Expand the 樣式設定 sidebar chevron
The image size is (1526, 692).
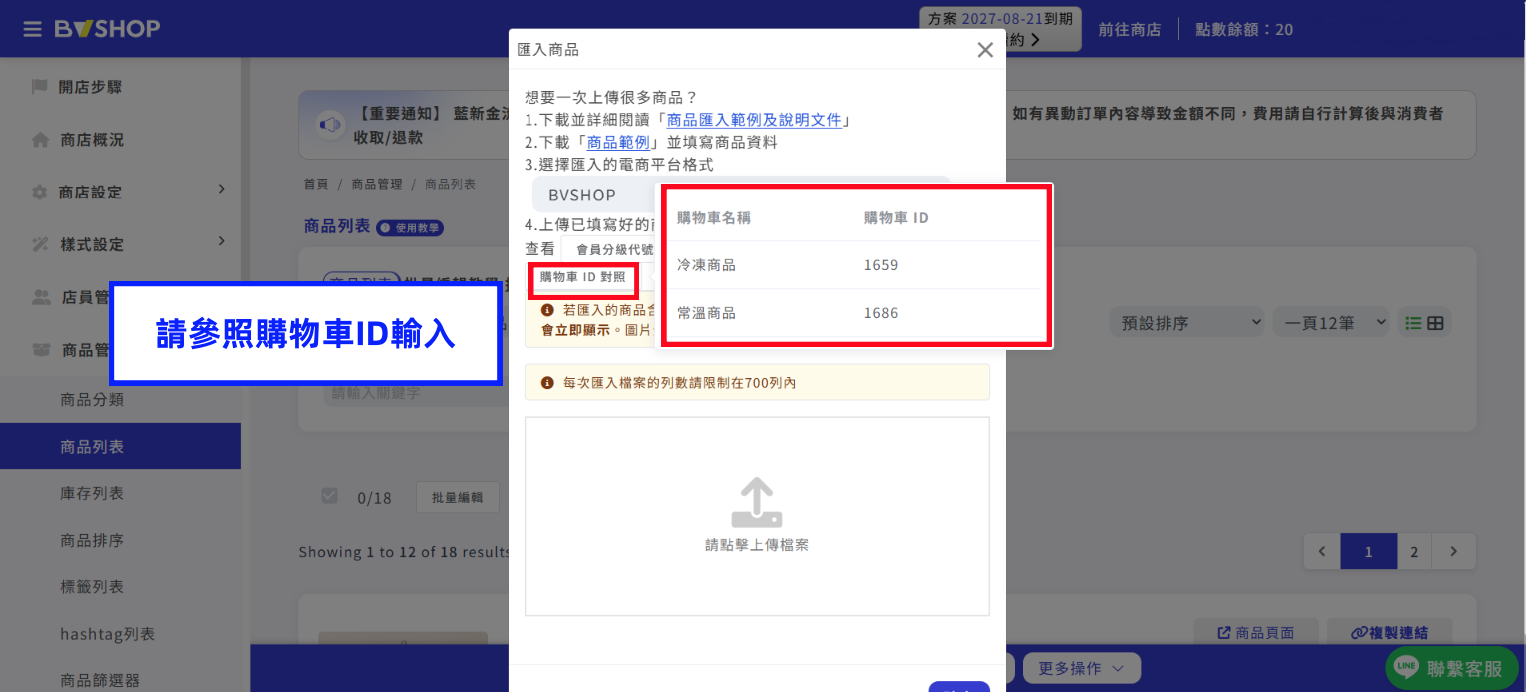[222, 241]
